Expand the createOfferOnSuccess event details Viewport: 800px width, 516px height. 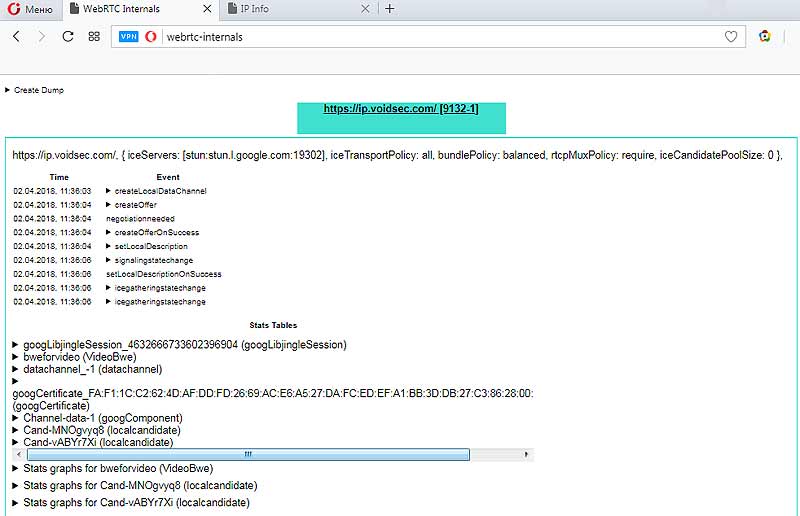point(153,232)
